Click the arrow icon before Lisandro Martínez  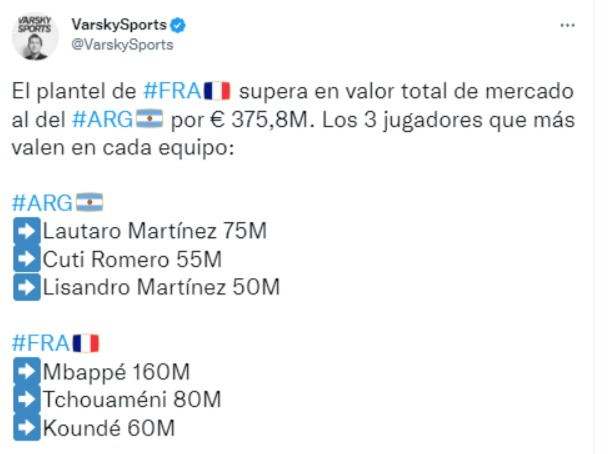tap(27, 287)
